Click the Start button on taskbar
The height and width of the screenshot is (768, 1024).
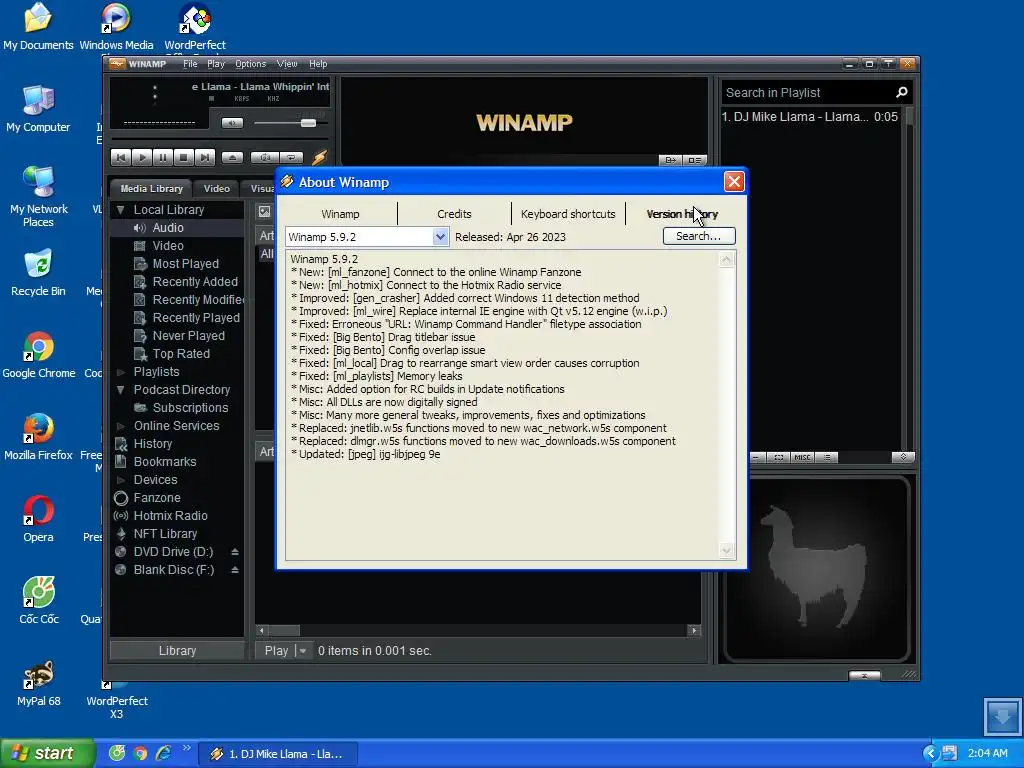click(46, 754)
